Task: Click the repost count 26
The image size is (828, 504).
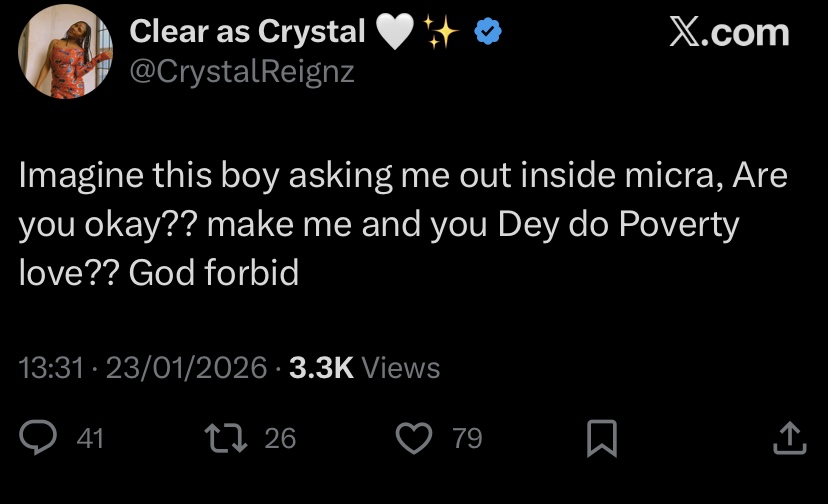Action: point(280,438)
